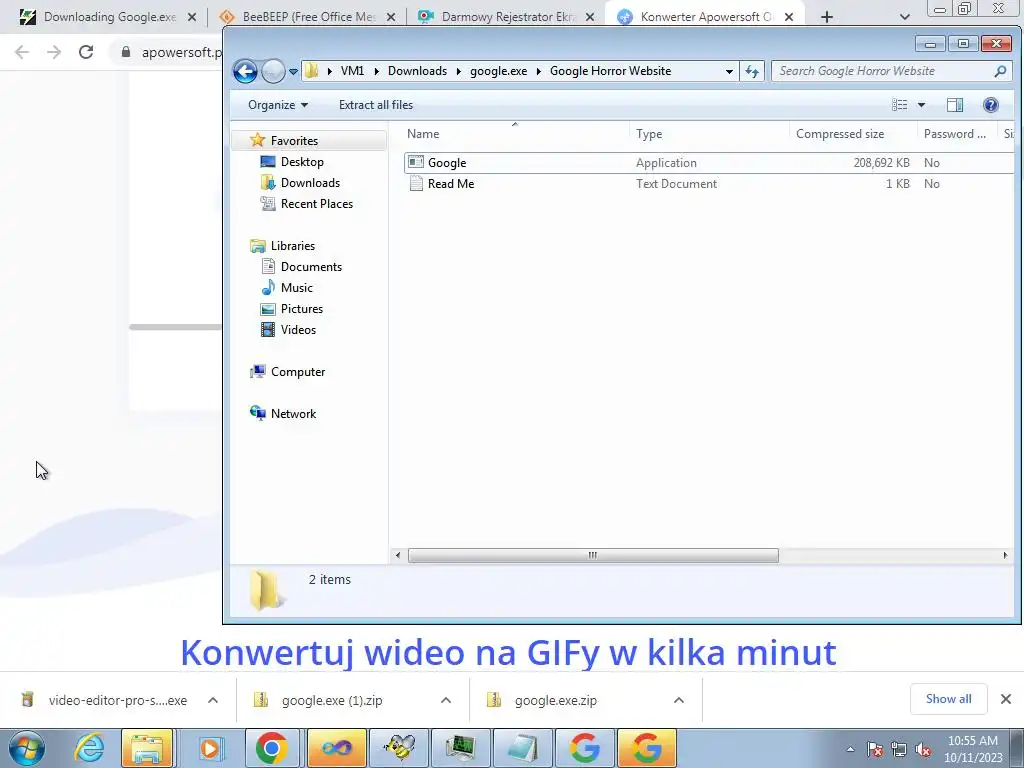The width and height of the screenshot is (1024, 768).
Task: Open the BeeBEEP bee icon on taskbar
Action: [x=400, y=748]
